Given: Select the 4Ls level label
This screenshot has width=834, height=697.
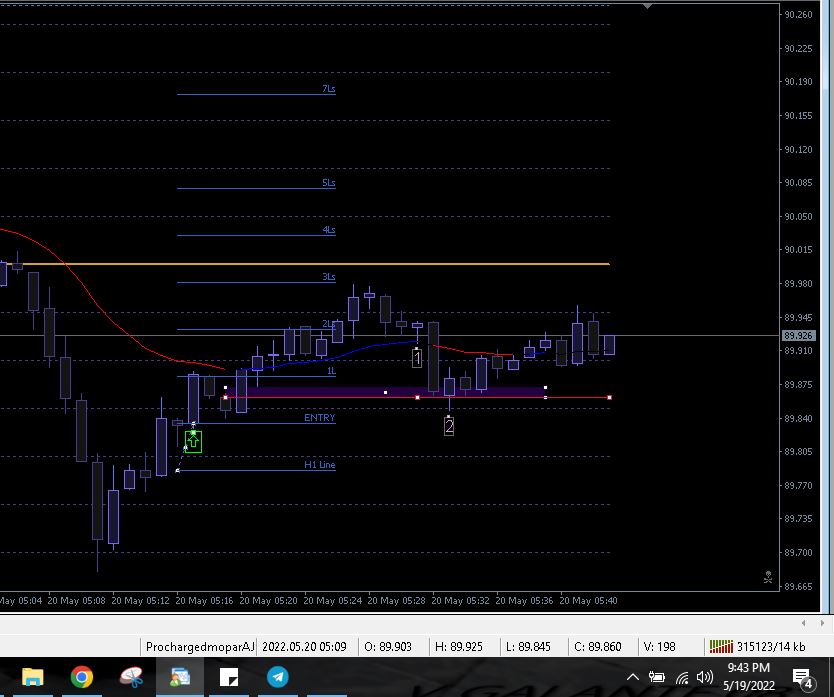Looking at the screenshot, I should pyautogui.click(x=329, y=229).
